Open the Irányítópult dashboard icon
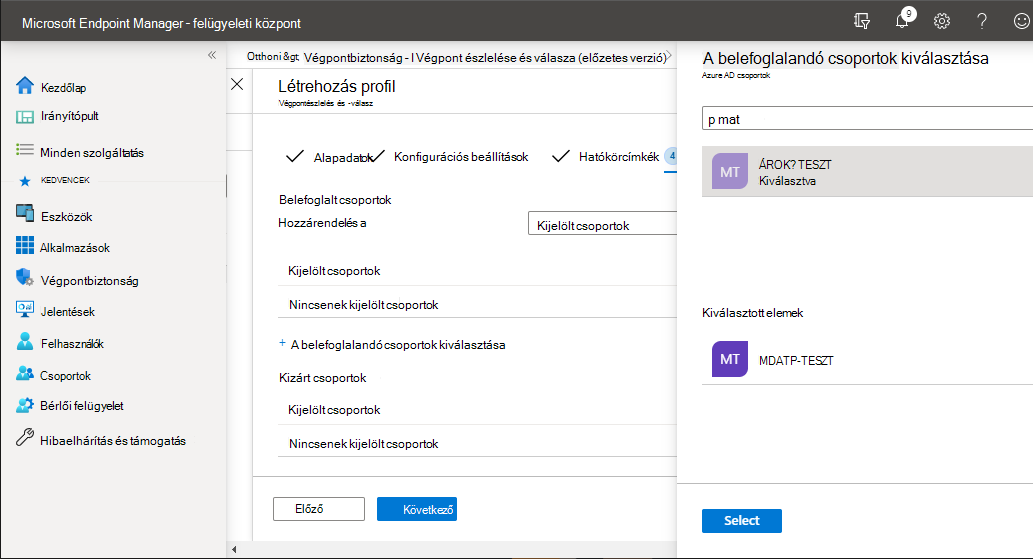This screenshot has height=559, width=1033. point(25,117)
